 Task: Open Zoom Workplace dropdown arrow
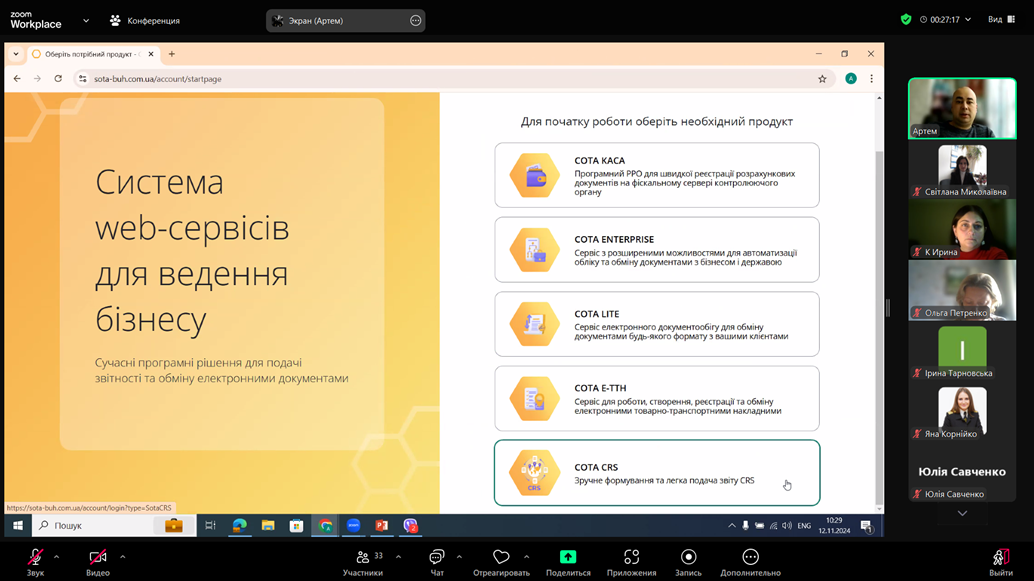(86, 20)
